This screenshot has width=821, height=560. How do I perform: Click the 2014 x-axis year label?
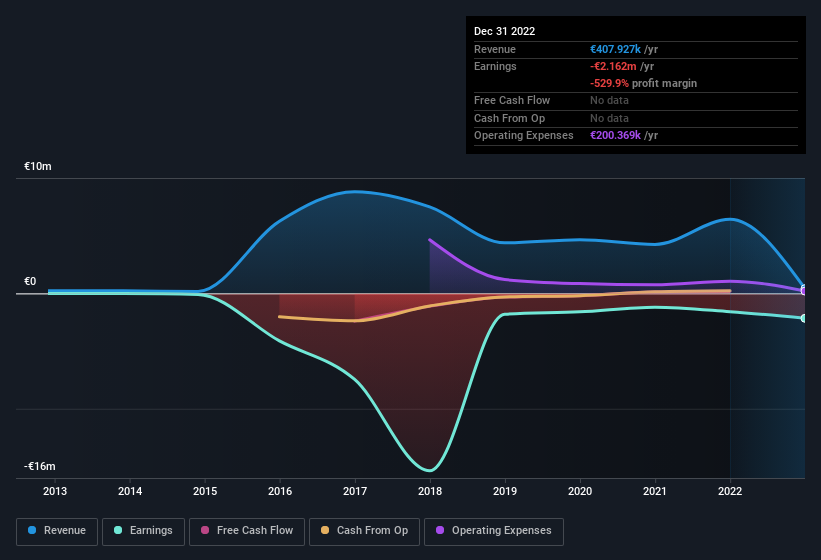pos(130,491)
